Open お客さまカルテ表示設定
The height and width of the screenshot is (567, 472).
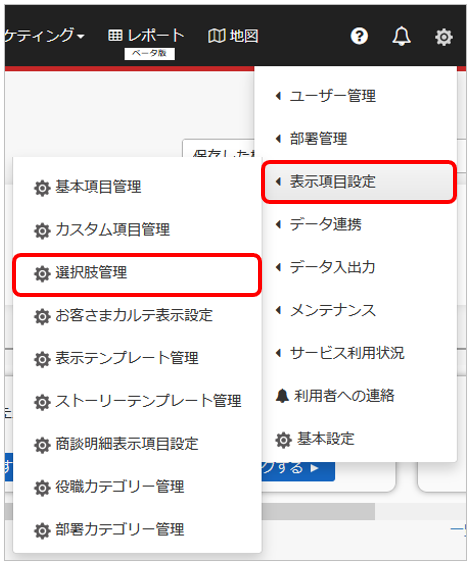(x=137, y=316)
